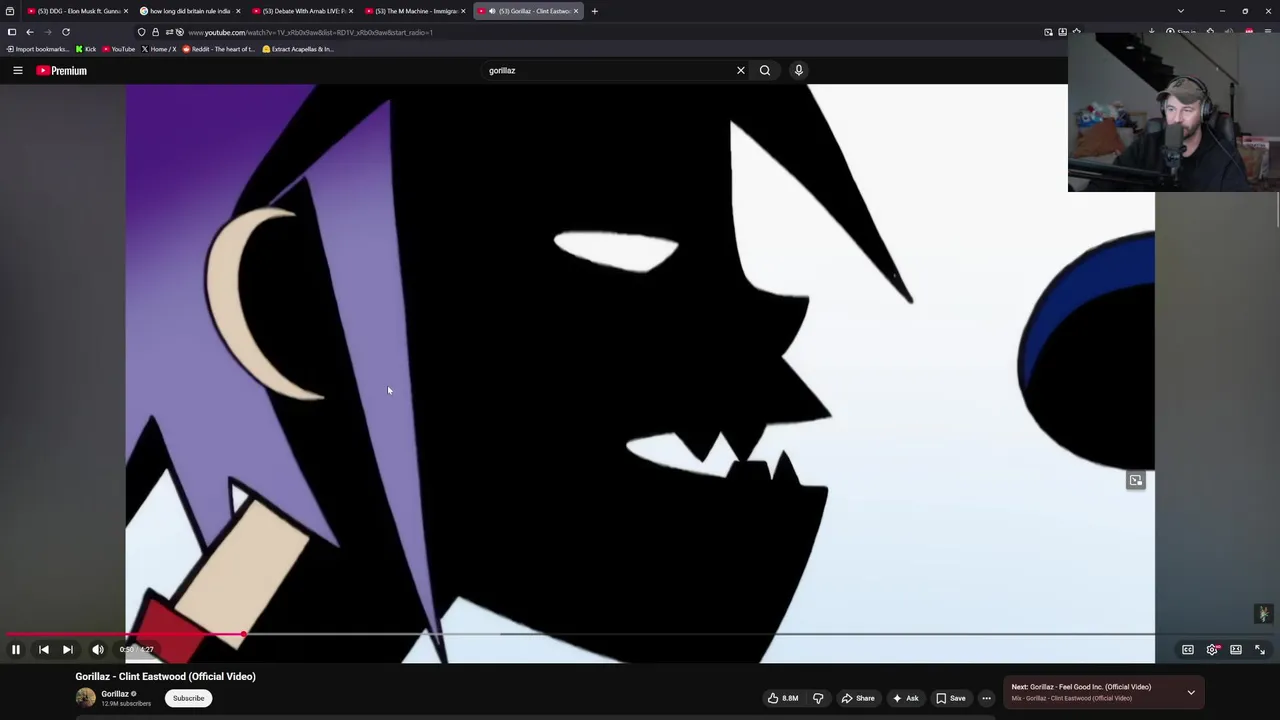Share the Clint Eastwood video
Viewport: 1280px width, 720px height.
click(x=858, y=698)
